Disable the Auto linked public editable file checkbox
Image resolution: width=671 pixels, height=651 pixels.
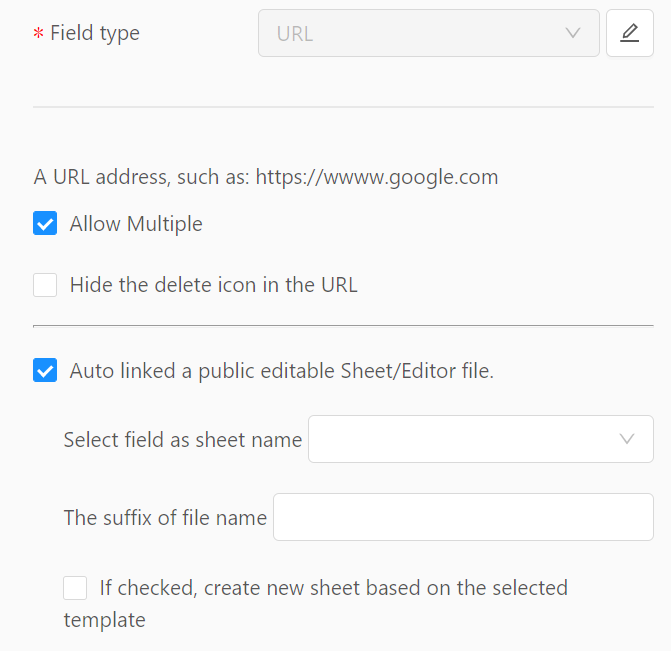pyautogui.click(x=45, y=370)
